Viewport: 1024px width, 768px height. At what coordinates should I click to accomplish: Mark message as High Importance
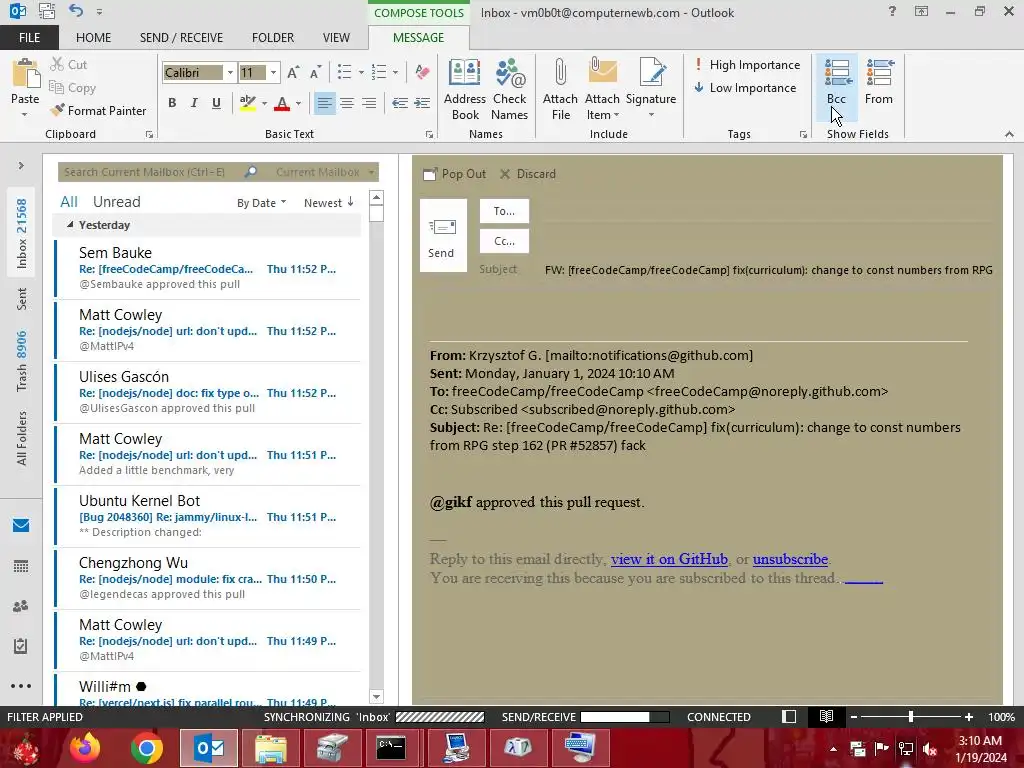coord(746,65)
